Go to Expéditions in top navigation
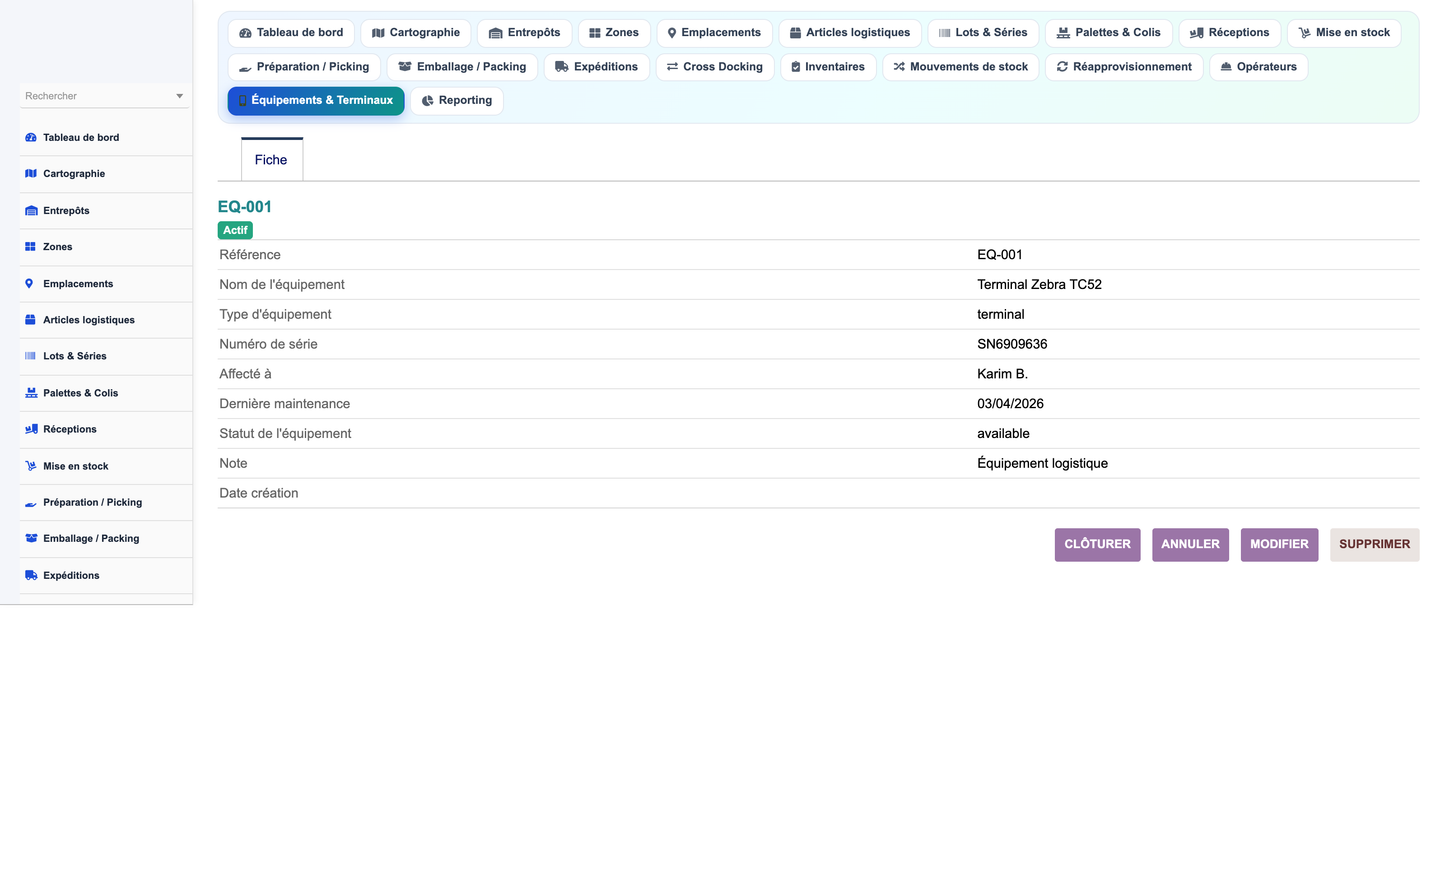Viewport: 1445px width, 894px height. tap(597, 67)
